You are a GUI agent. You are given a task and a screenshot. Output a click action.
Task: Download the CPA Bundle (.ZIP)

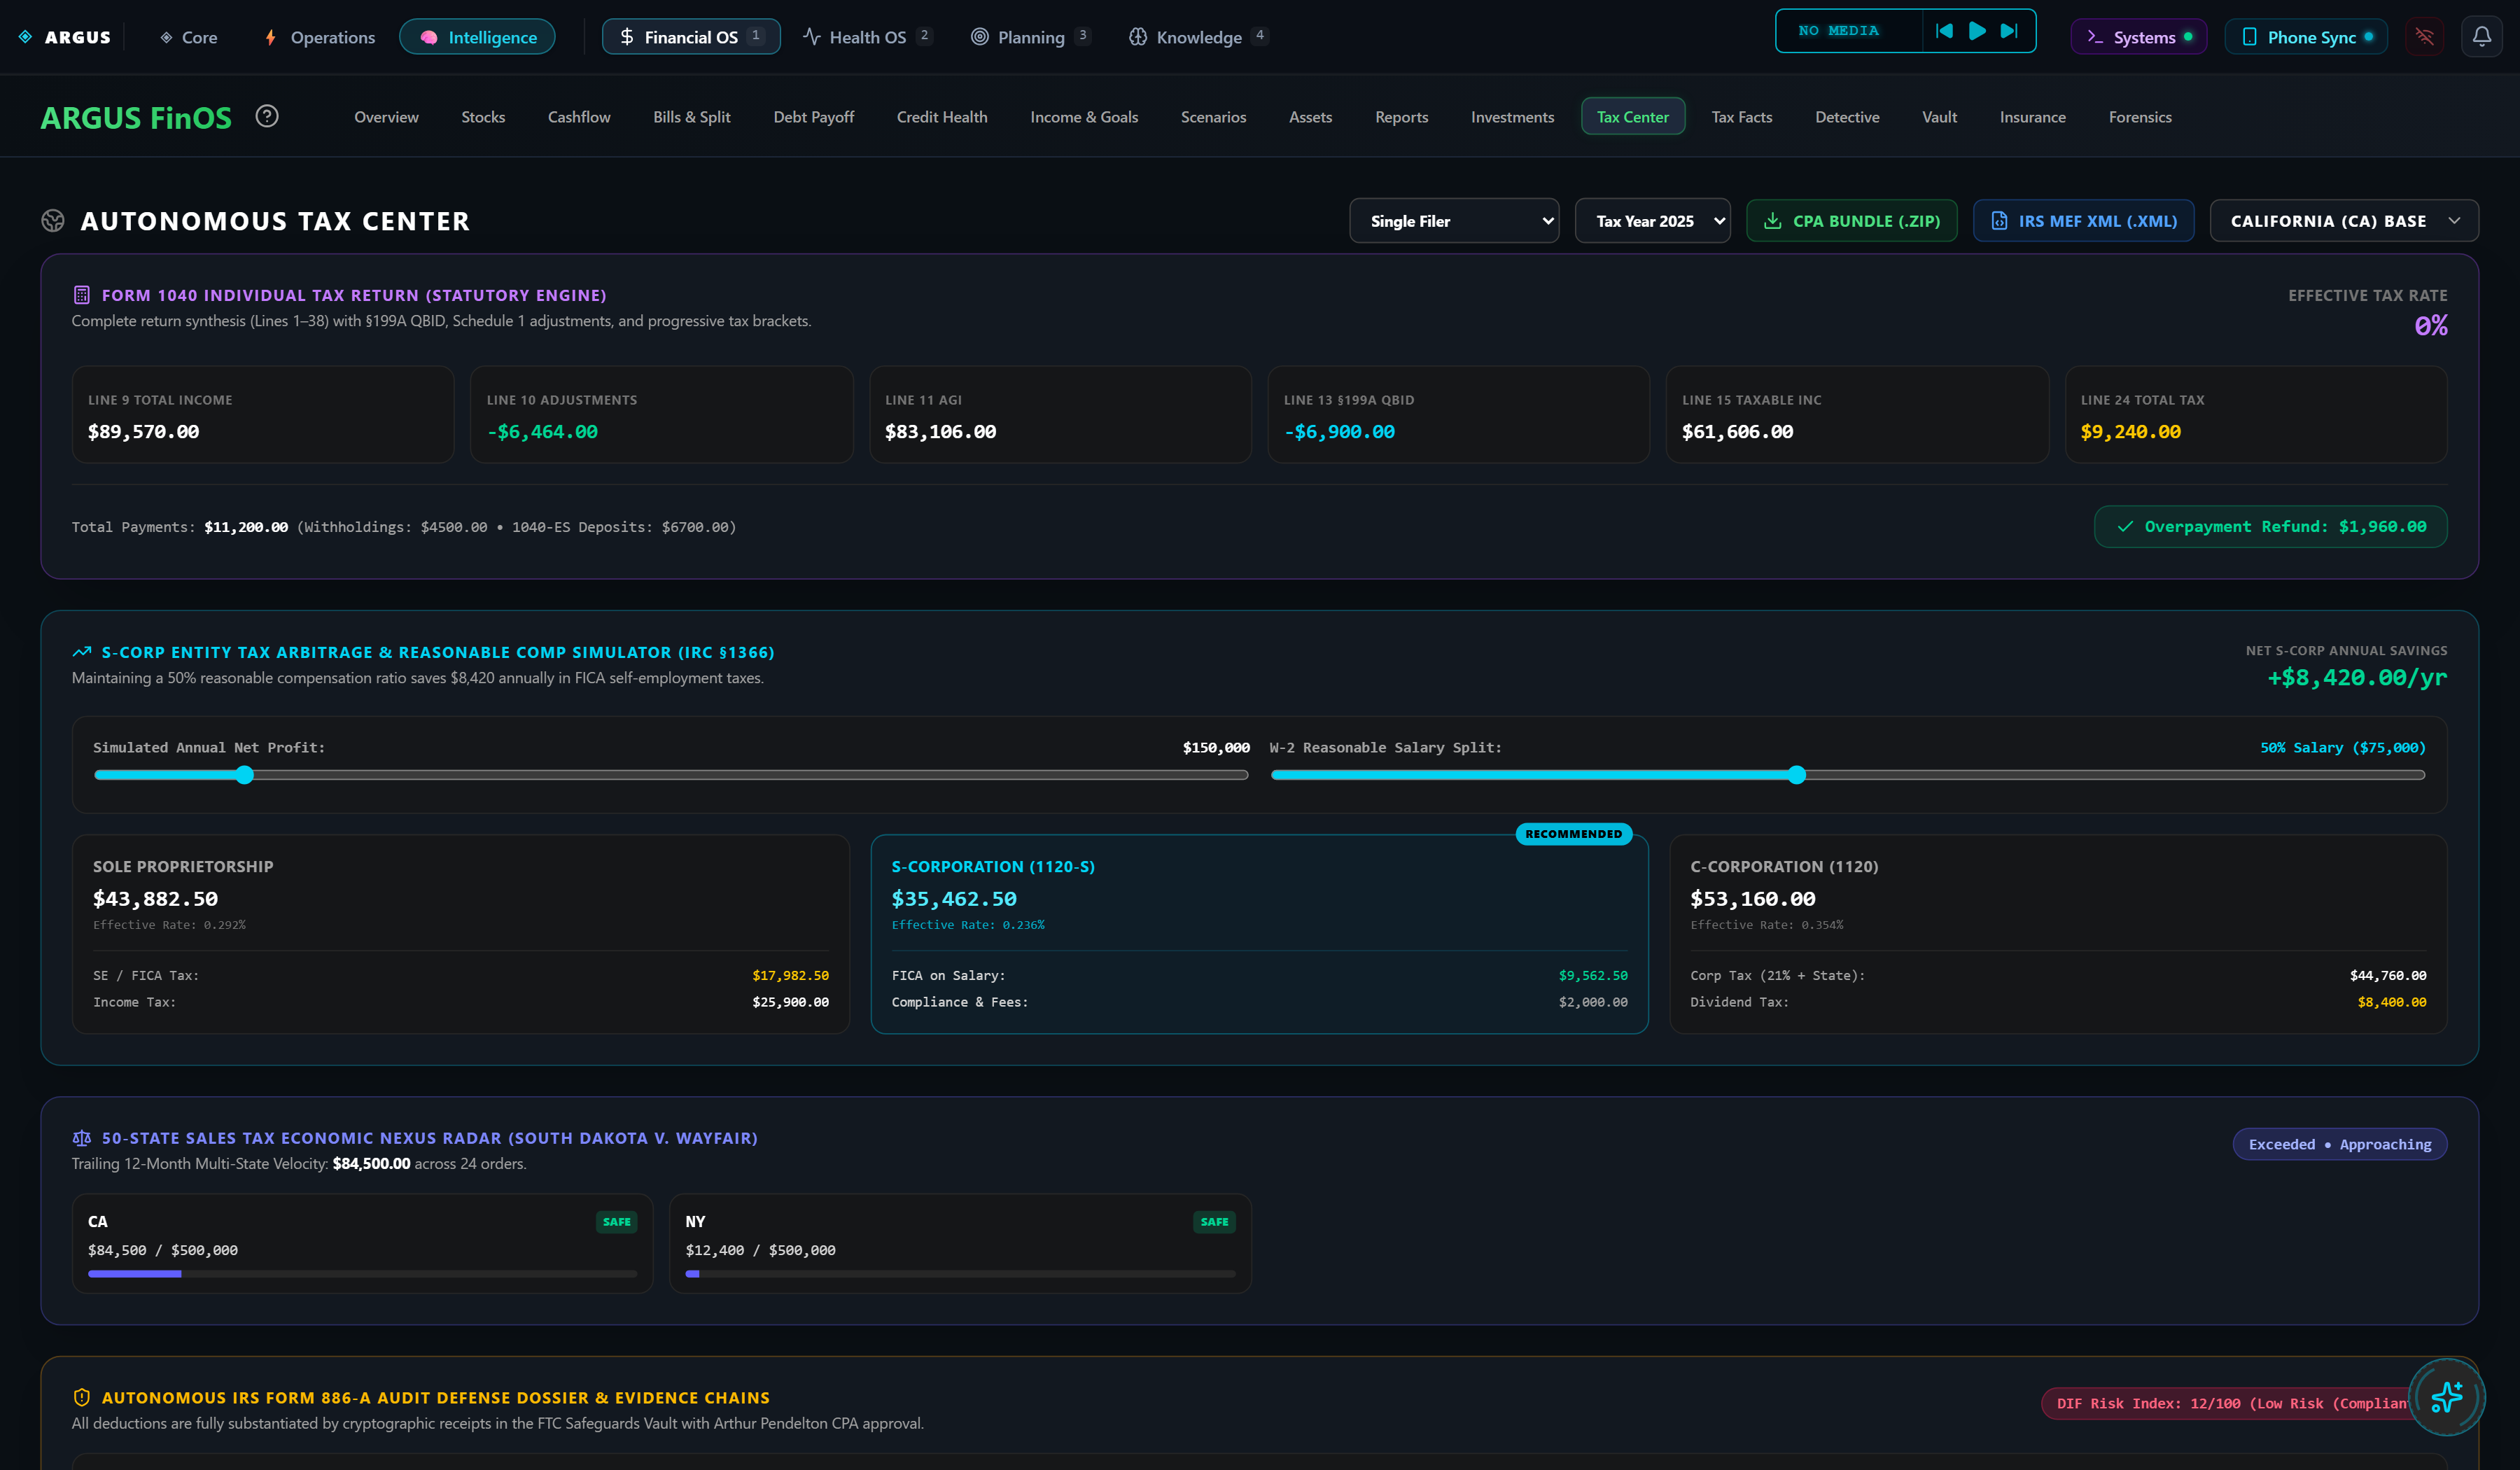pos(1851,221)
